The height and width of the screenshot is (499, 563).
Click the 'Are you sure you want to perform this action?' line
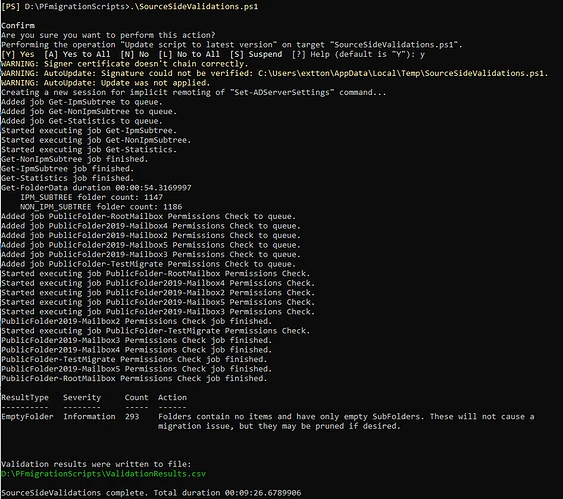click(x=108, y=35)
